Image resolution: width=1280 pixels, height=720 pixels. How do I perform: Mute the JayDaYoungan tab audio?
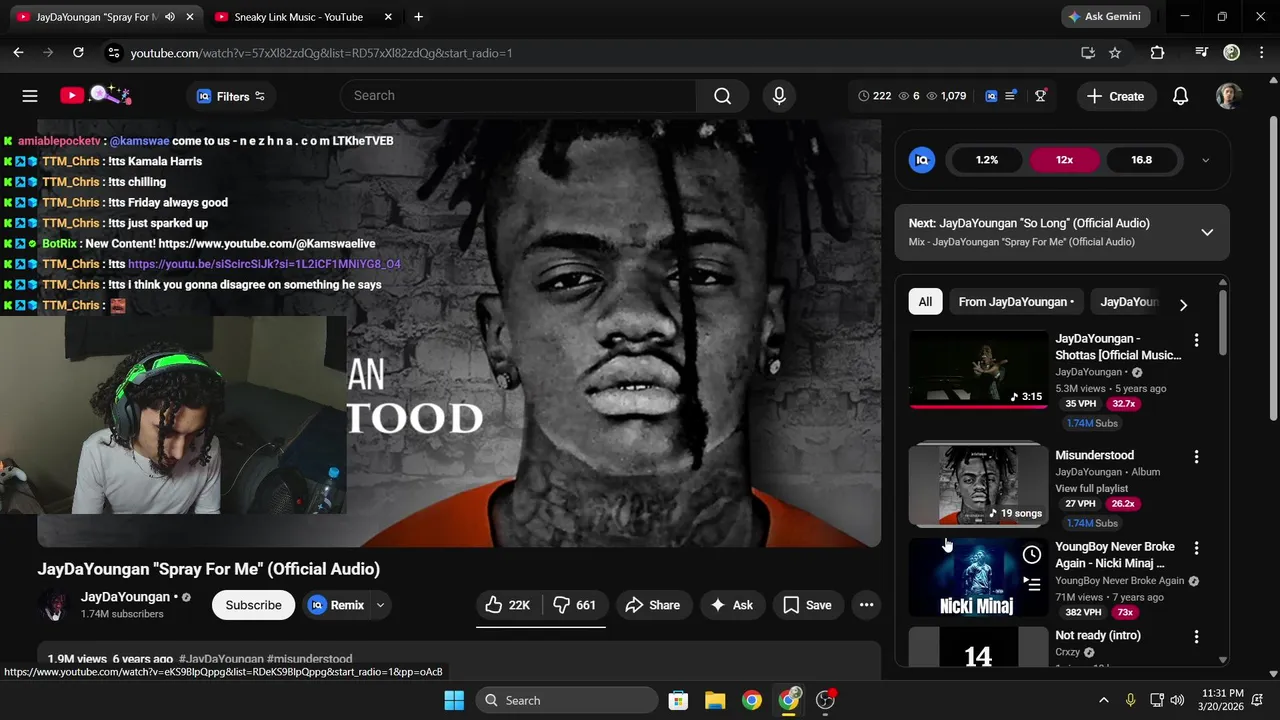[x=170, y=17]
